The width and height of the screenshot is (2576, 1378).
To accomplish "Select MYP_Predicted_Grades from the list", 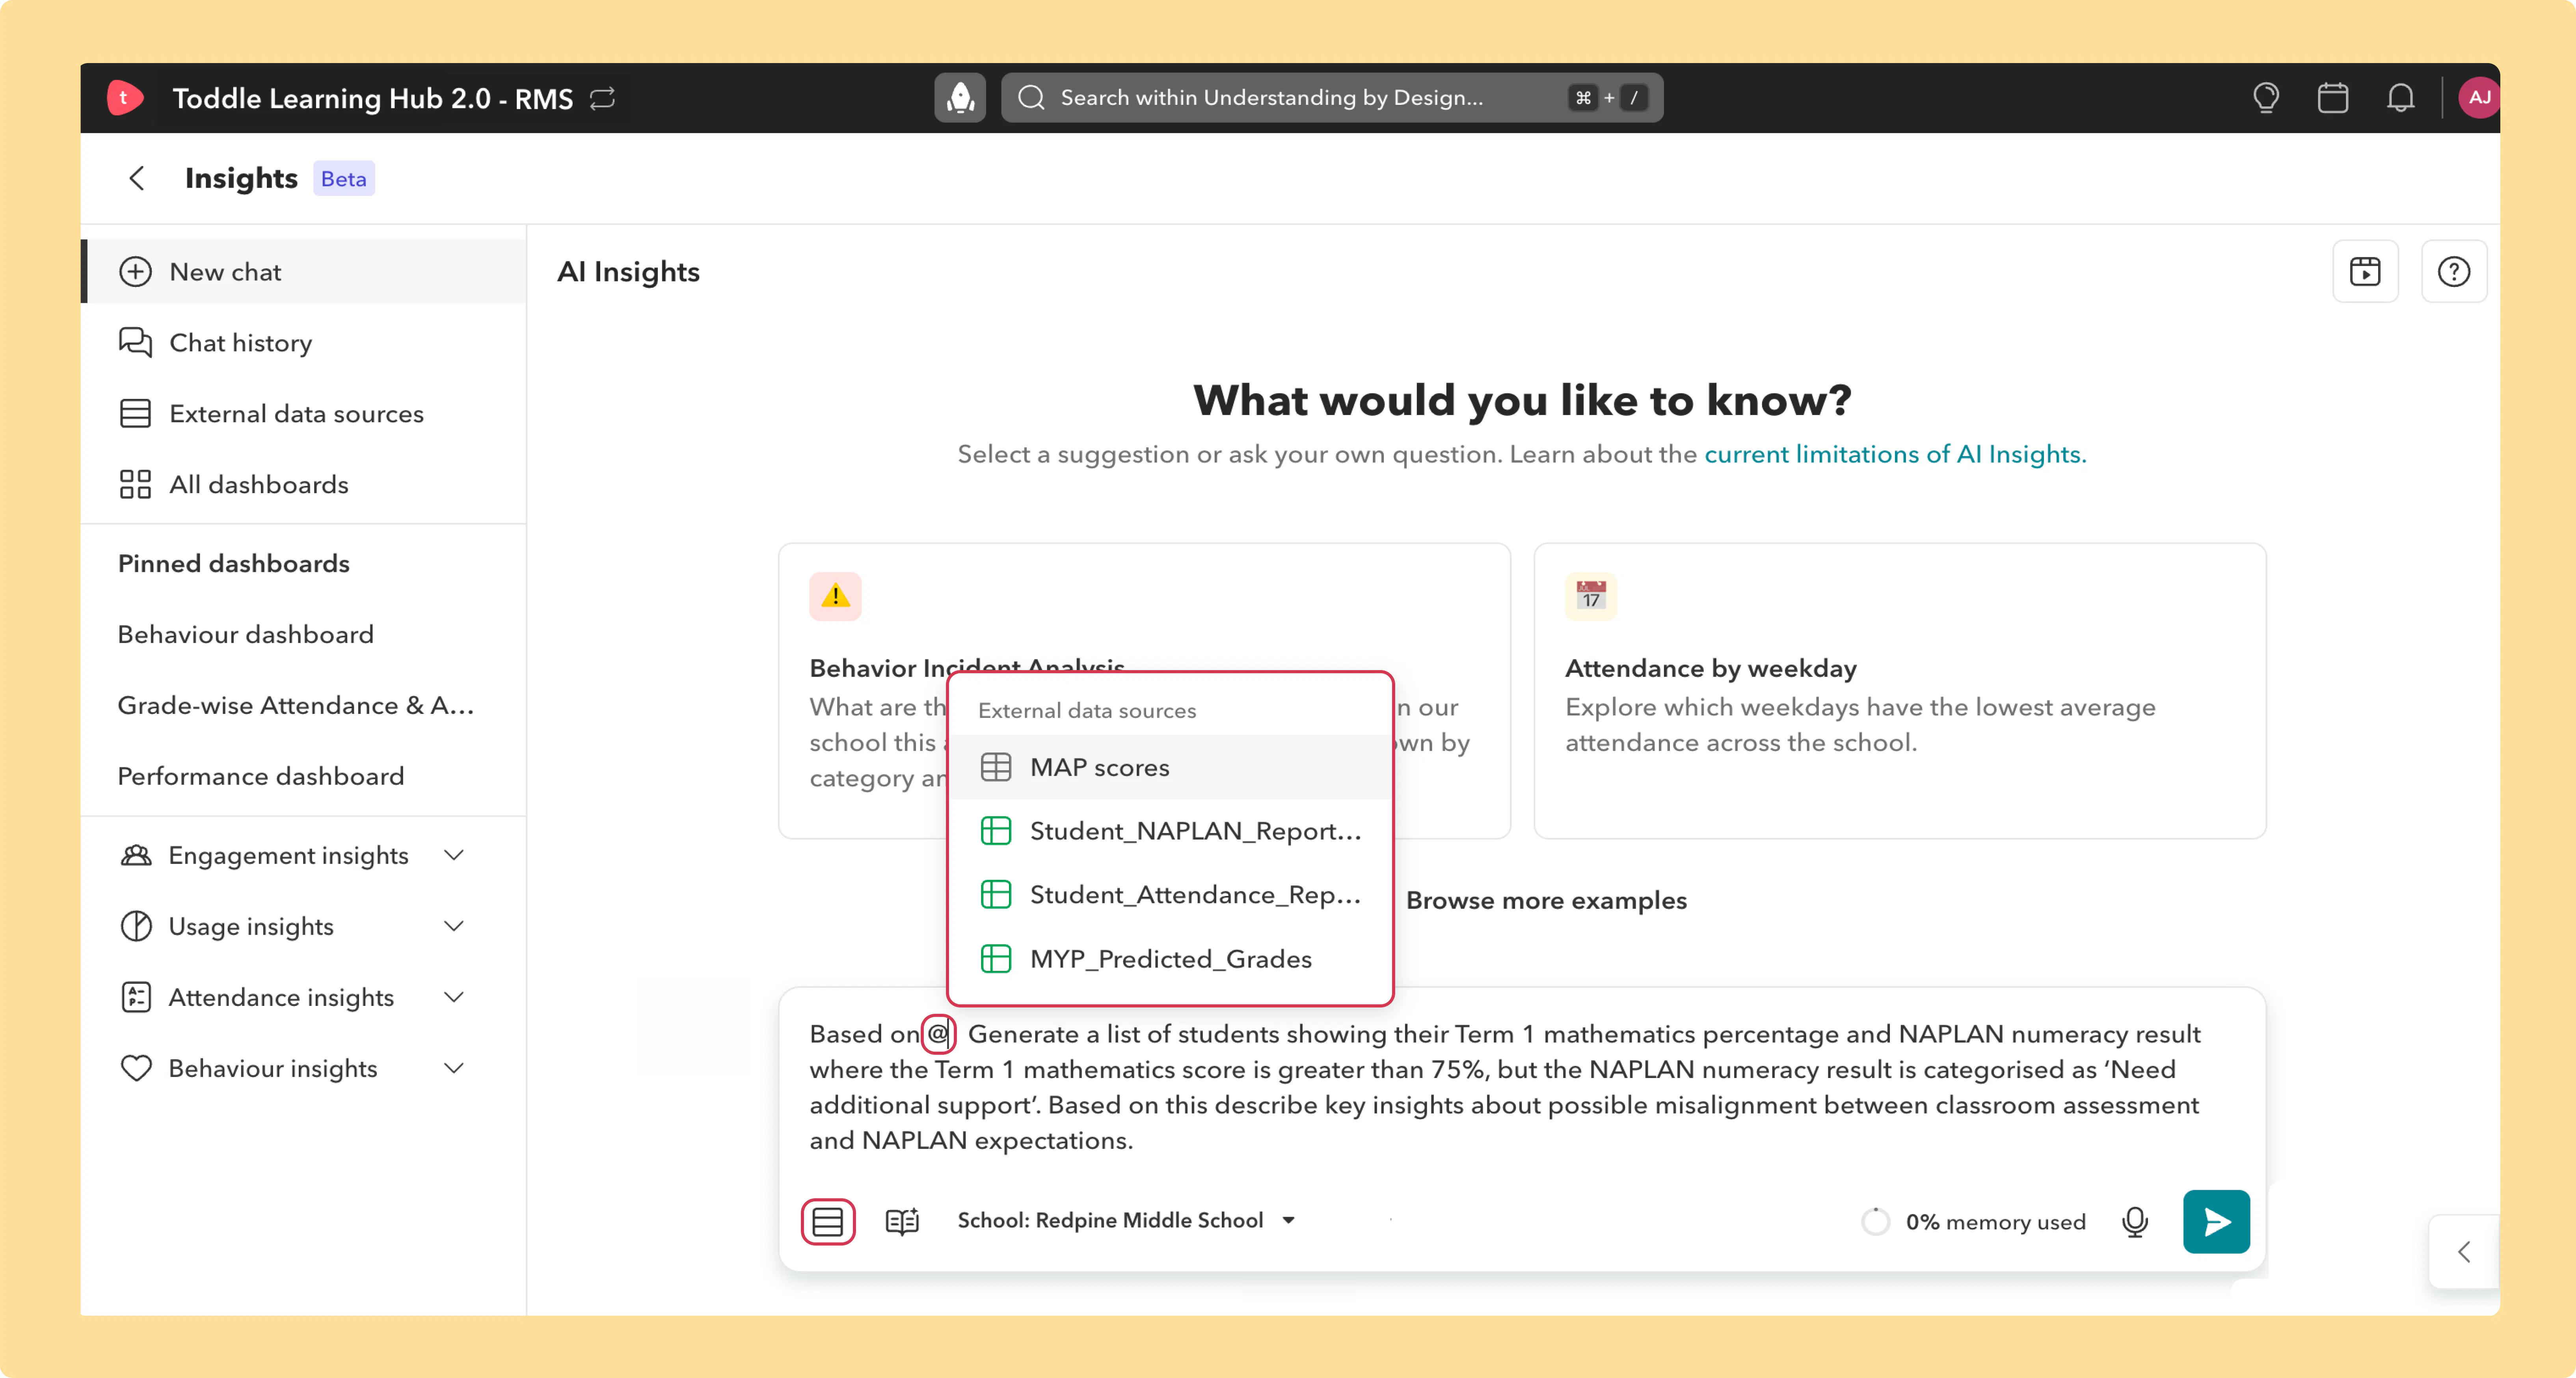I will 1170,959.
